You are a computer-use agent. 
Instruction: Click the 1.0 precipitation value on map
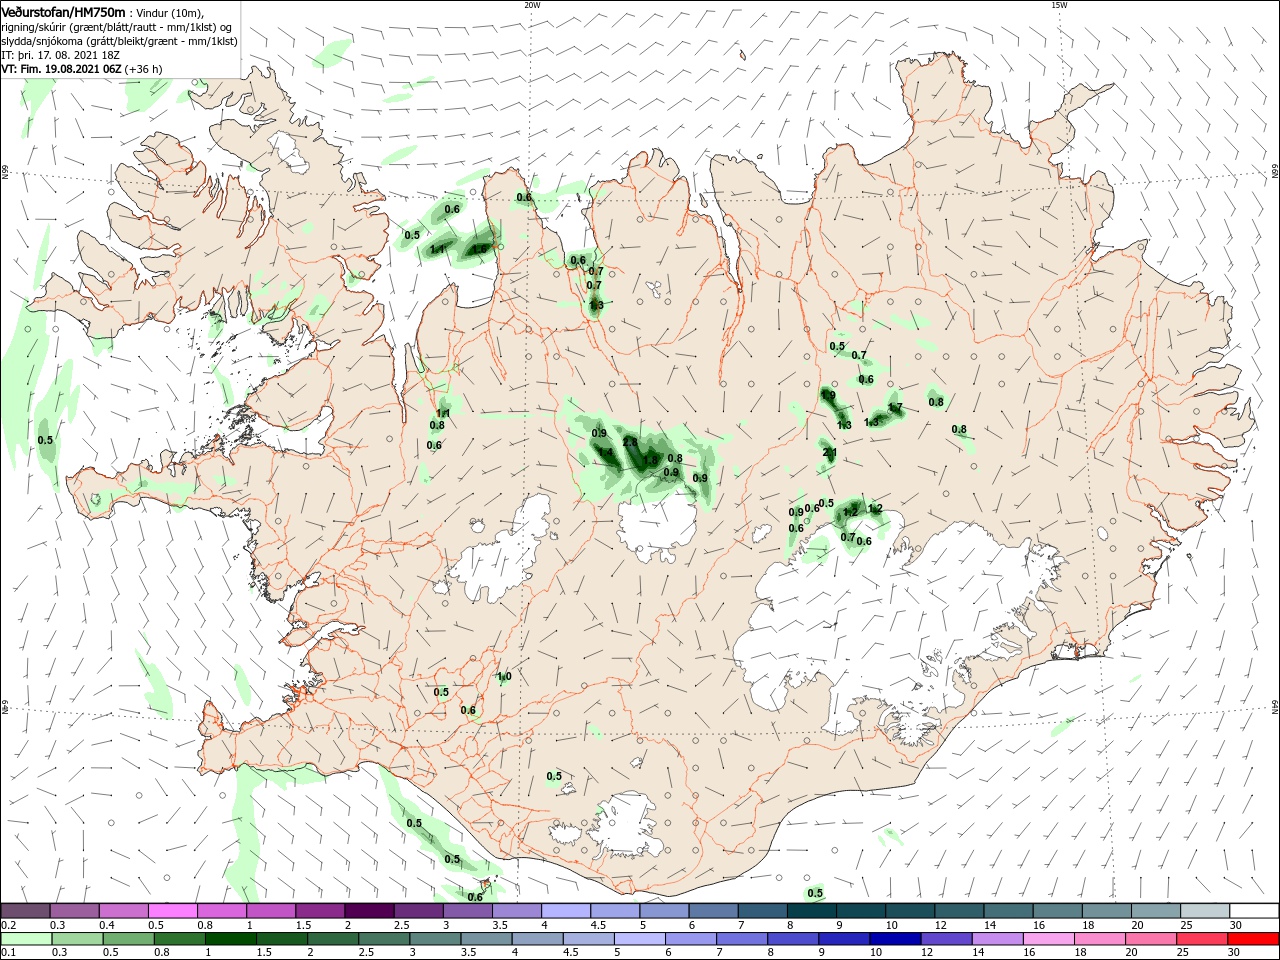point(504,677)
